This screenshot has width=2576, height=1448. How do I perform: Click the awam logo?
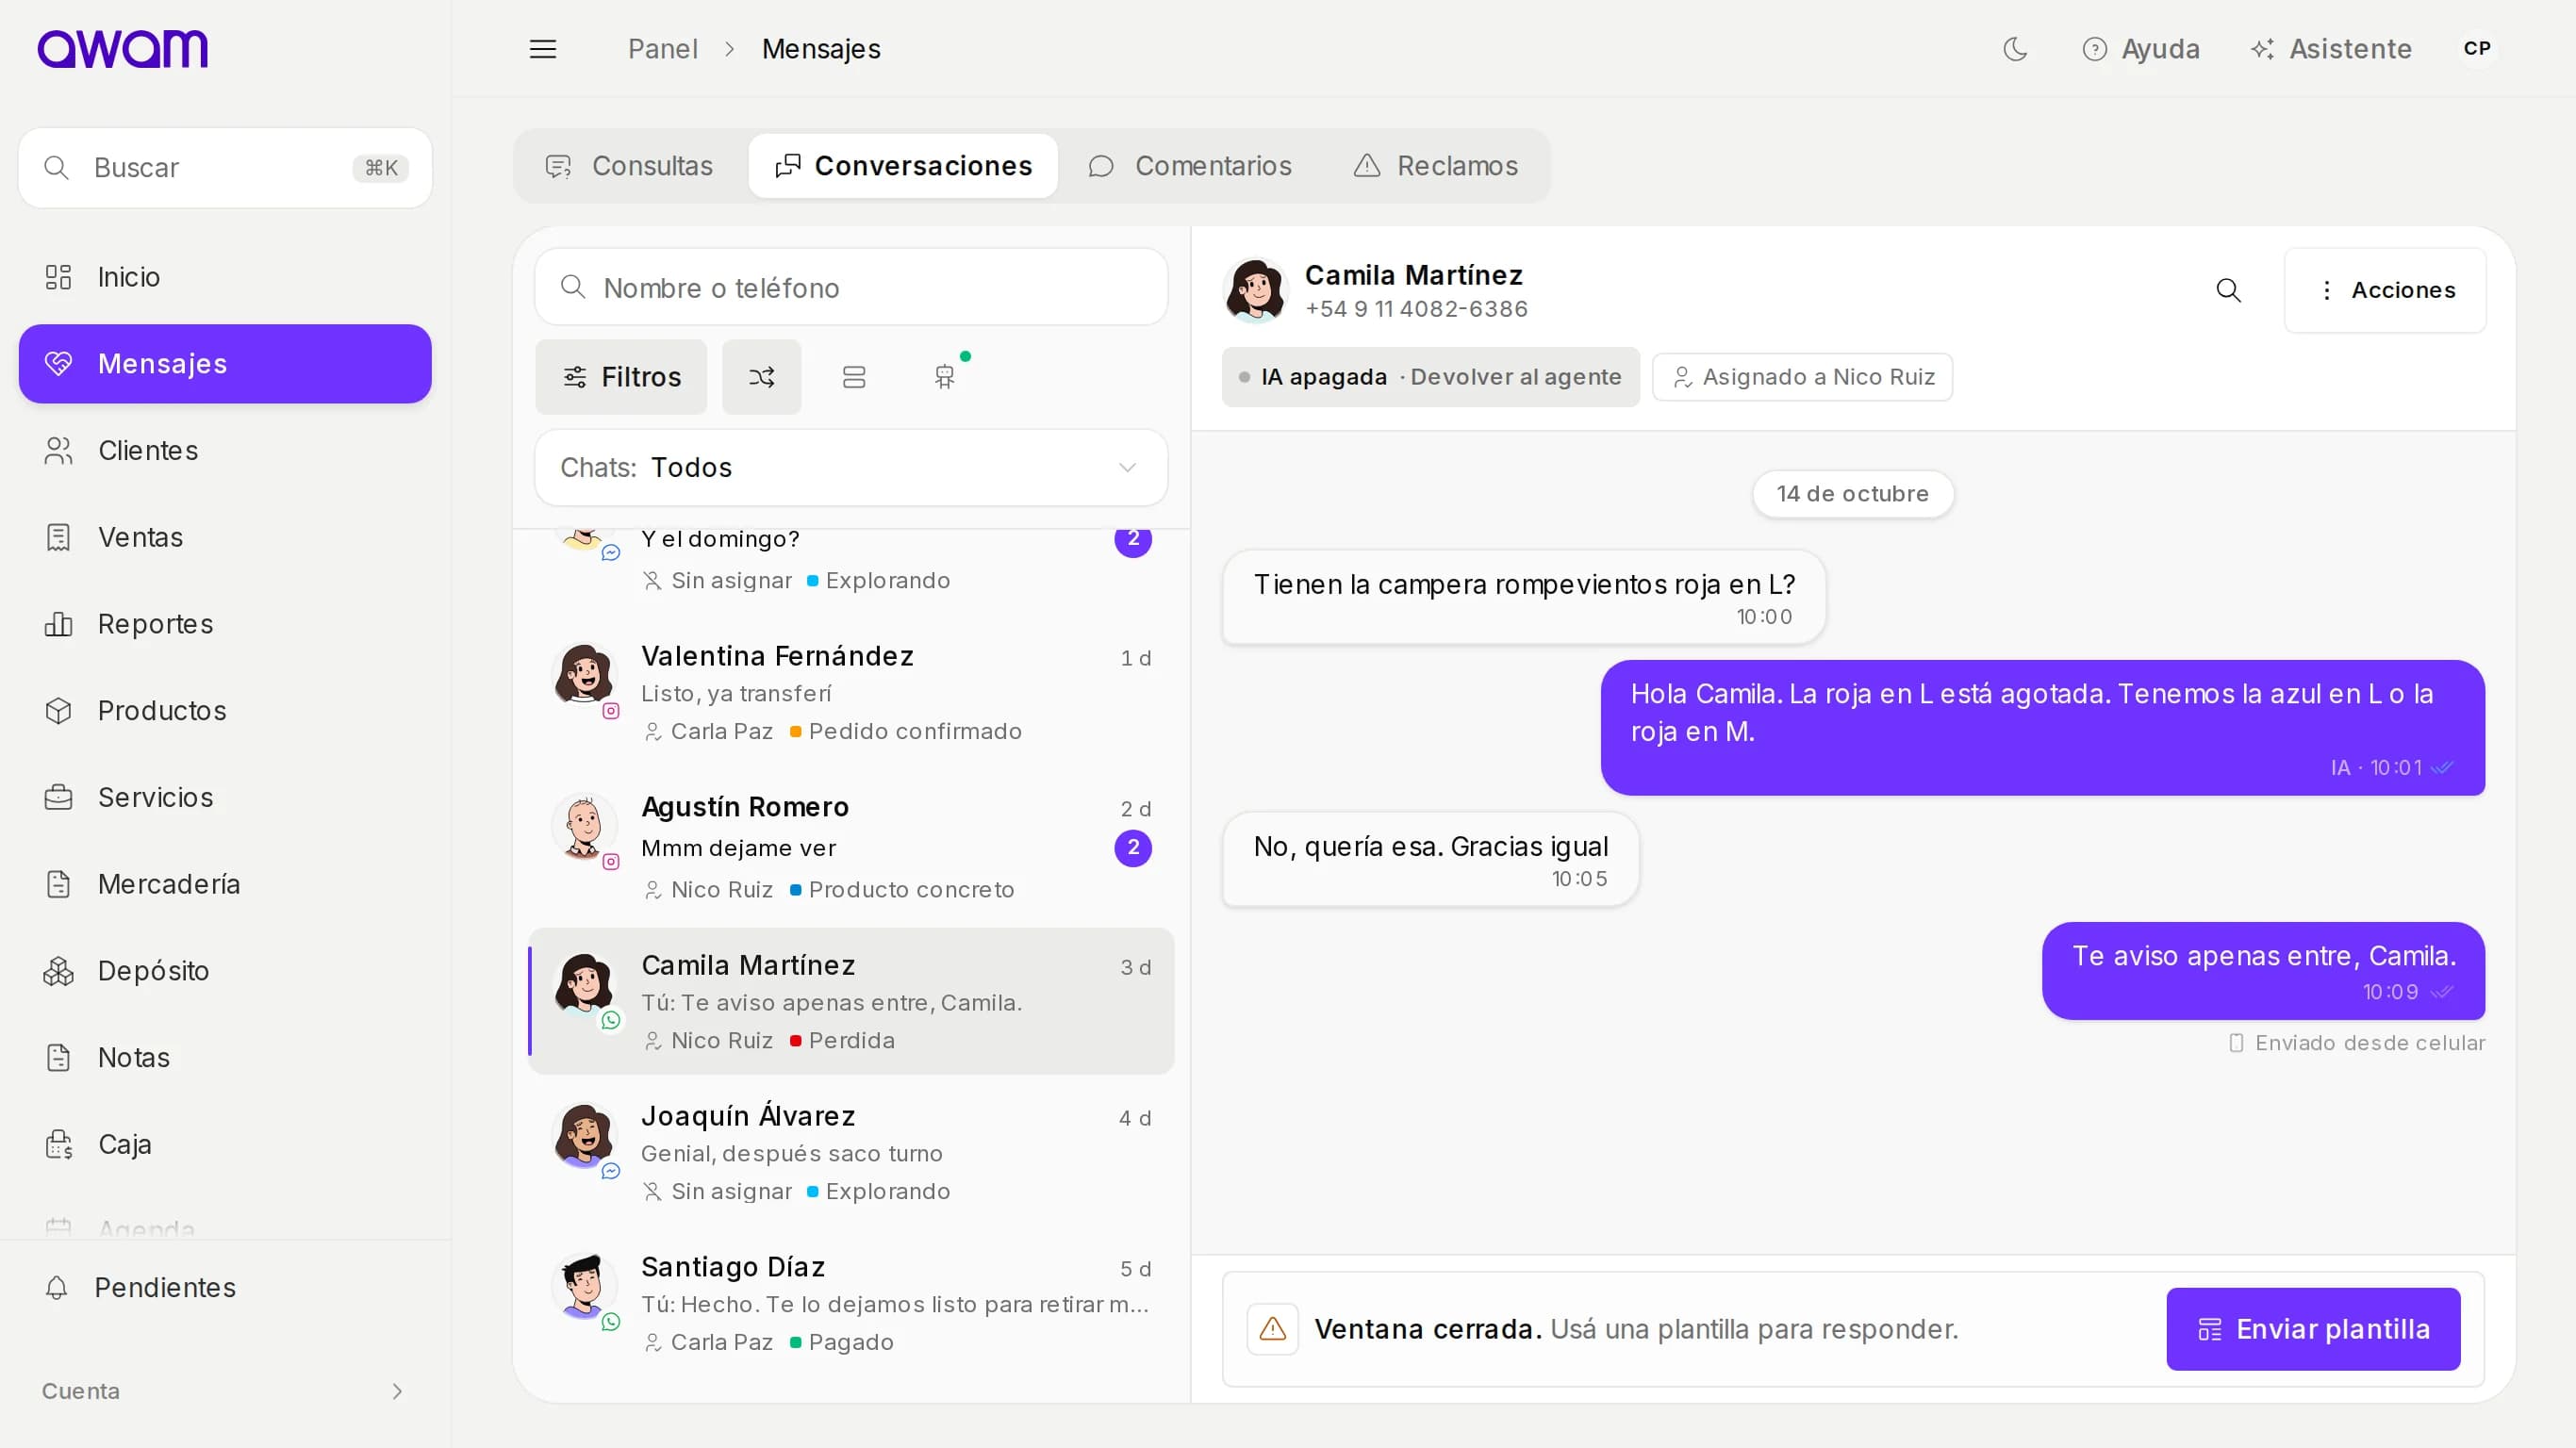(123, 49)
